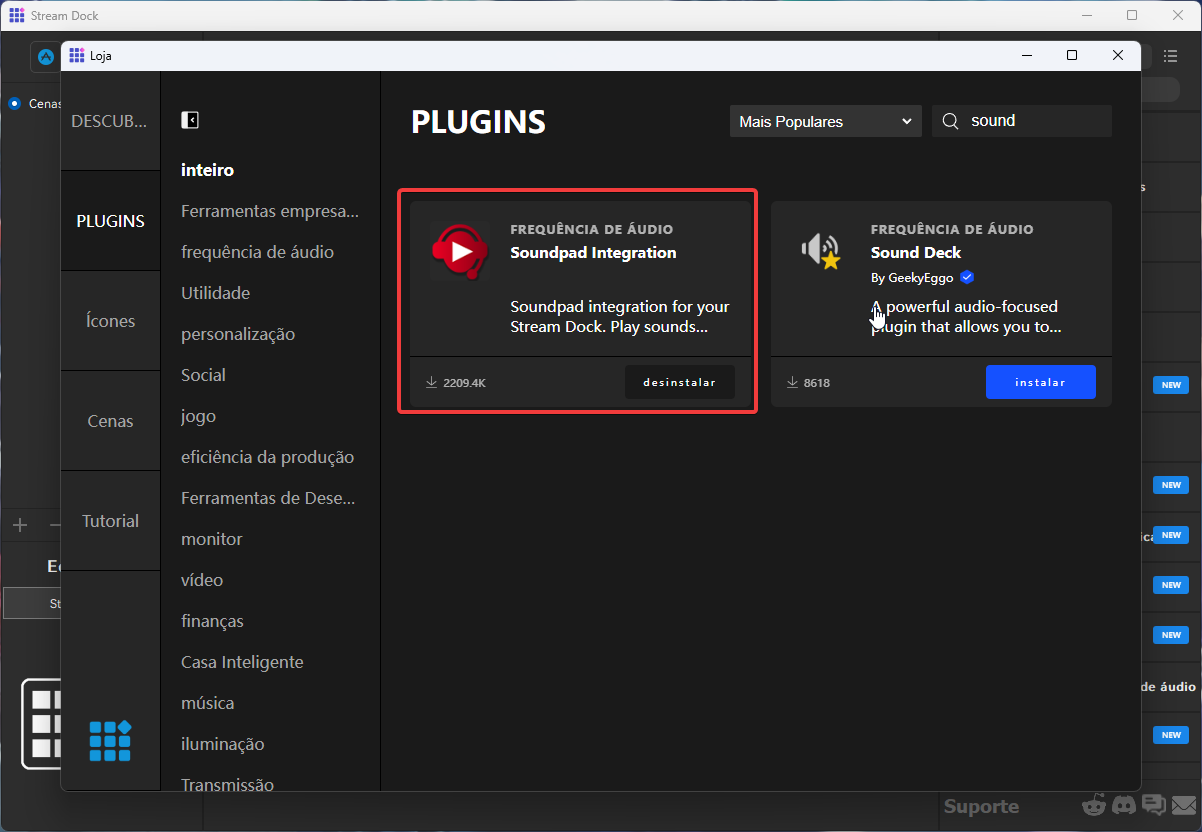Screen dimensions: 1202x832
Task: Select eficiência da produção category
Action: pyautogui.click(x=267, y=457)
